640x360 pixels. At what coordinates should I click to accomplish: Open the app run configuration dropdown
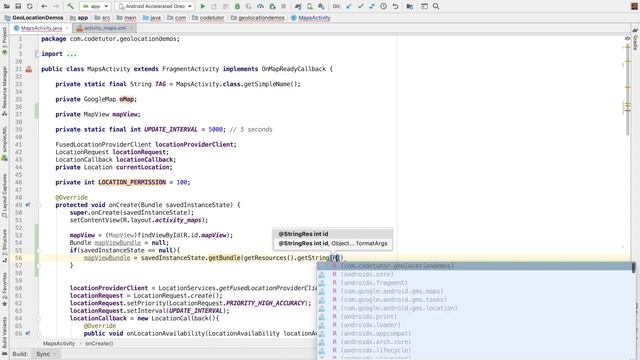click(95, 6)
